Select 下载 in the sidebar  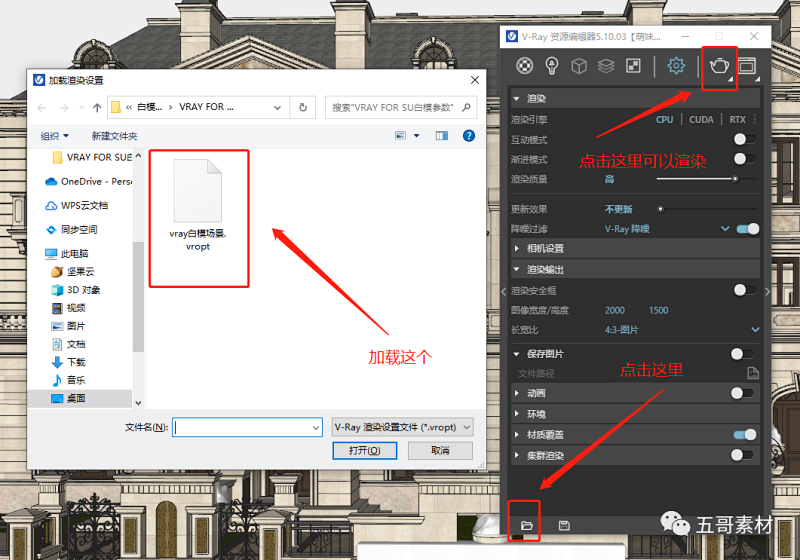68,362
